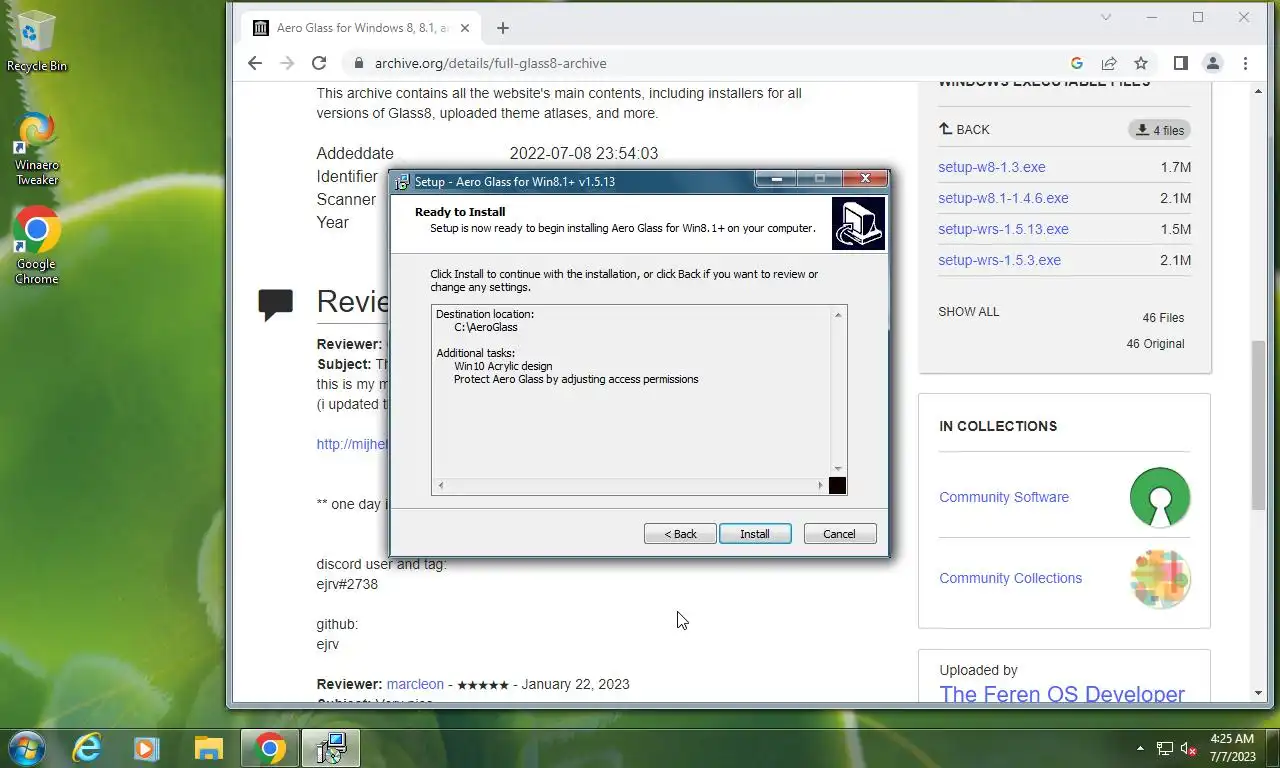
Task: Go Back in the setup wizard
Action: [x=680, y=534]
